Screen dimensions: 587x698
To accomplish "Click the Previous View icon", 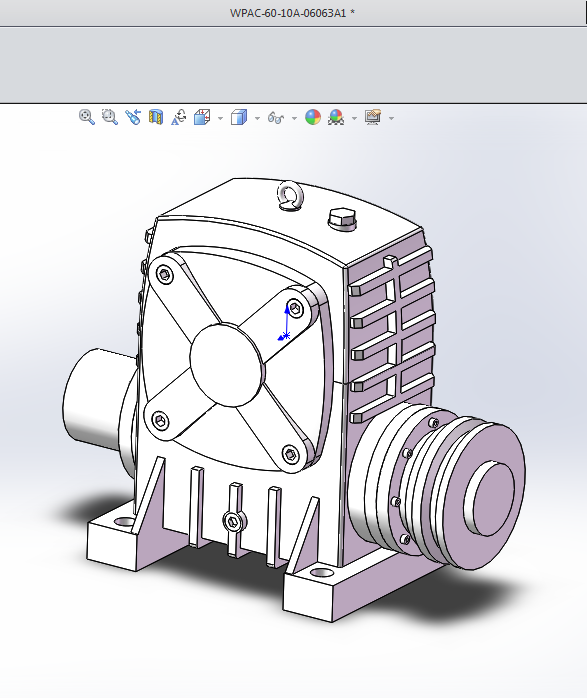I will [133, 117].
